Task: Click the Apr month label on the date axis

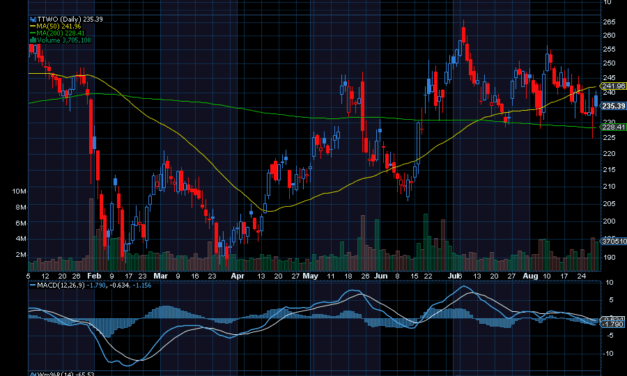Action: coord(237,276)
